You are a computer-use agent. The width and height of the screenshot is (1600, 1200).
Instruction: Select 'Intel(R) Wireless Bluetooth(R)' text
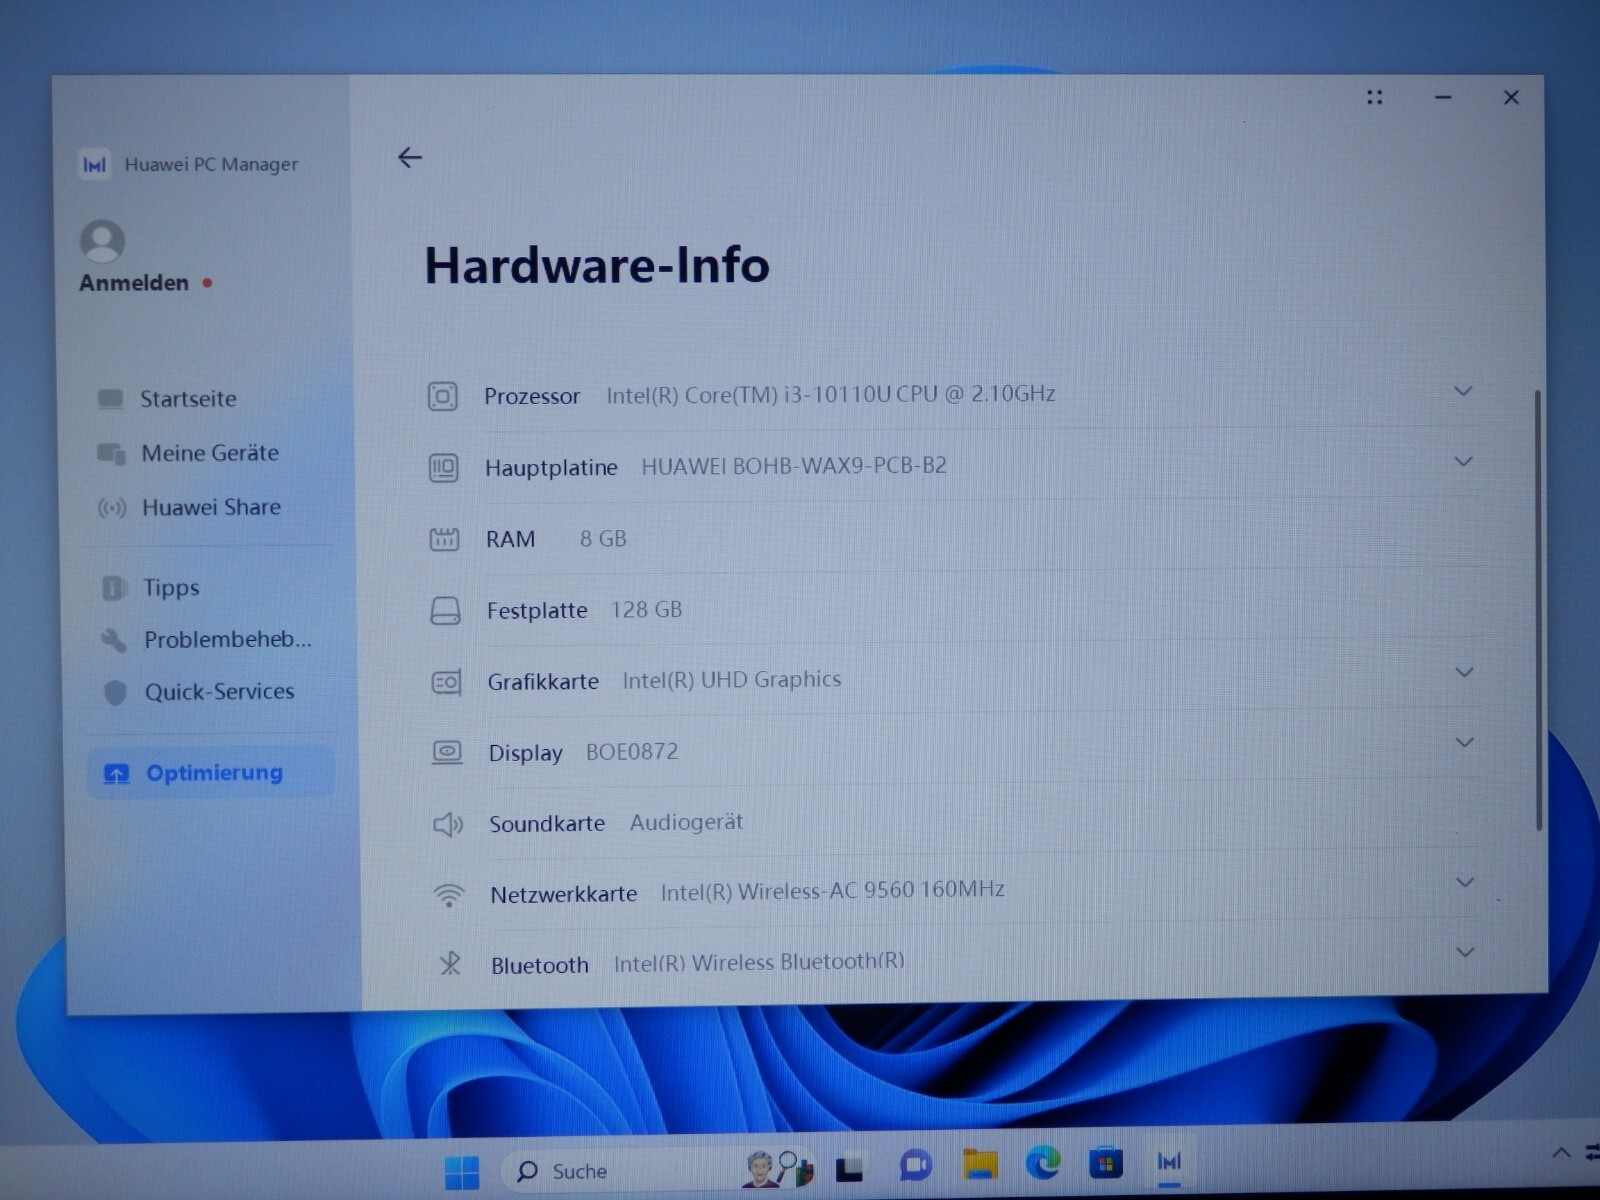point(759,962)
